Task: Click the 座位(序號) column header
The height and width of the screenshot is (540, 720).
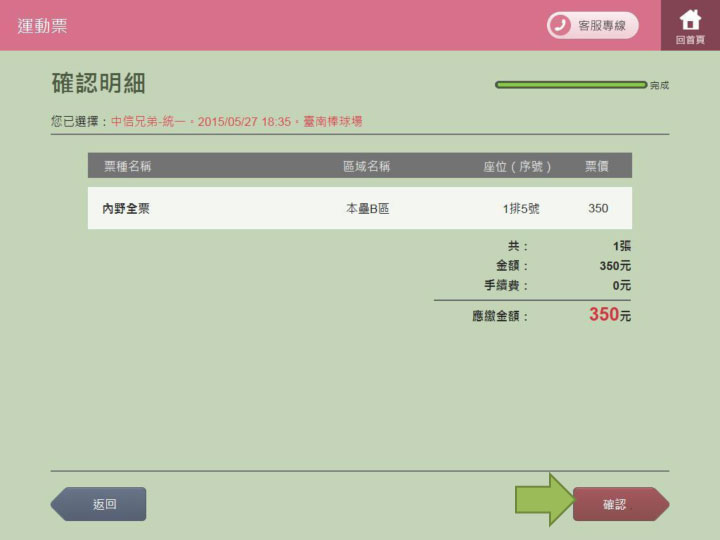Action: pos(517,166)
